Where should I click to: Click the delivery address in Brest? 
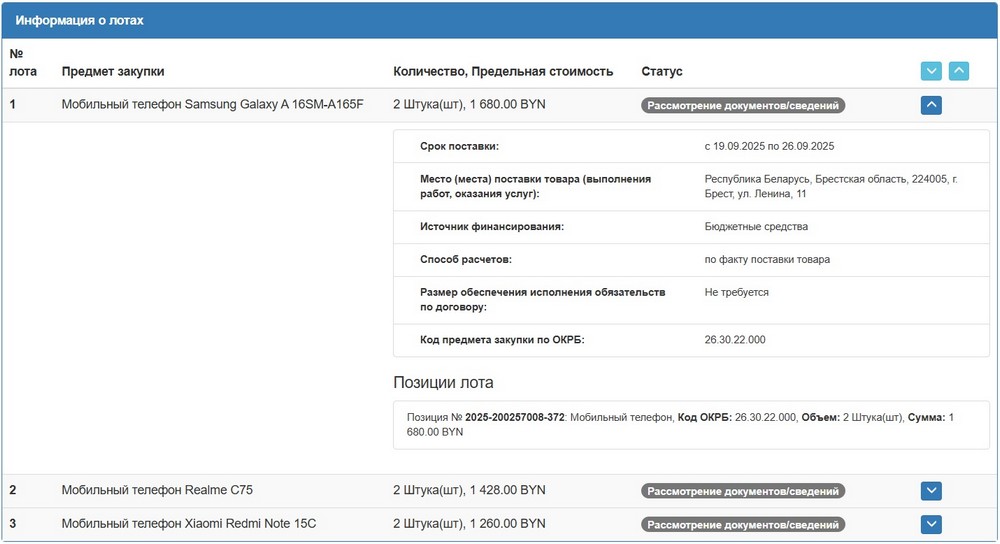[830, 186]
